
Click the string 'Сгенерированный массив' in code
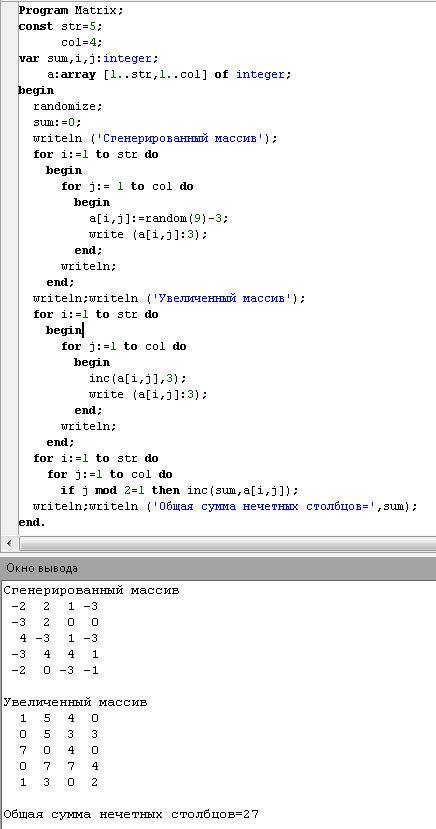click(x=182, y=138)
